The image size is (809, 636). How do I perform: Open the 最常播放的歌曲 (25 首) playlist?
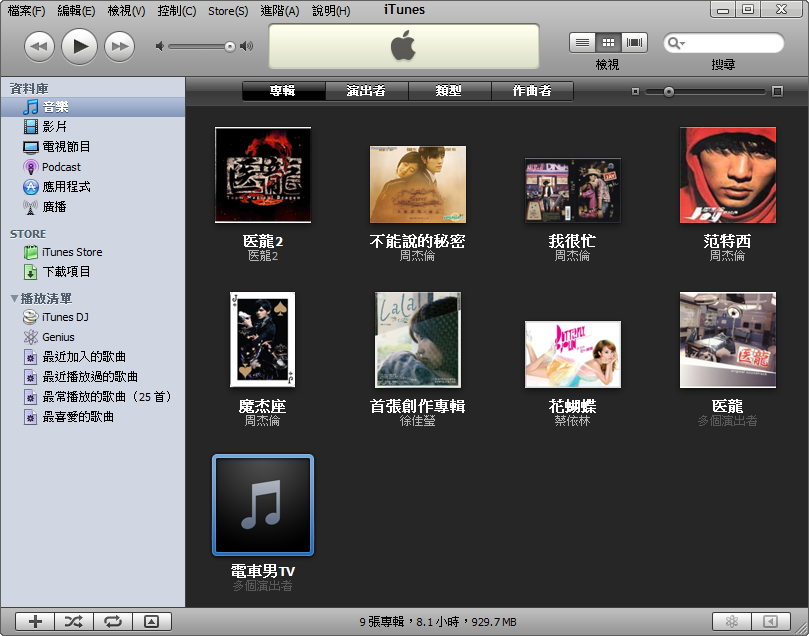pos(93,397)
